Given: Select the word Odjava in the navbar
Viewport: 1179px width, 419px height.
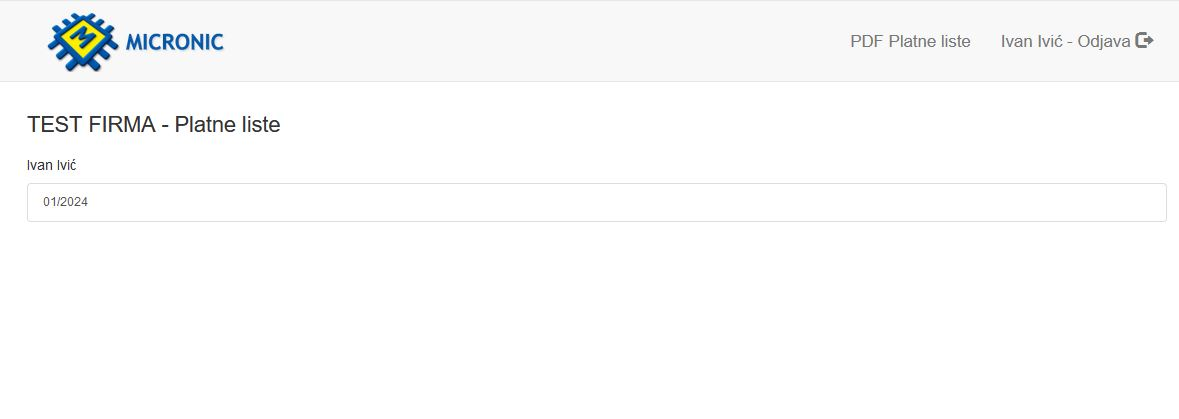Looking at the screenshot, I should 1104,41.
